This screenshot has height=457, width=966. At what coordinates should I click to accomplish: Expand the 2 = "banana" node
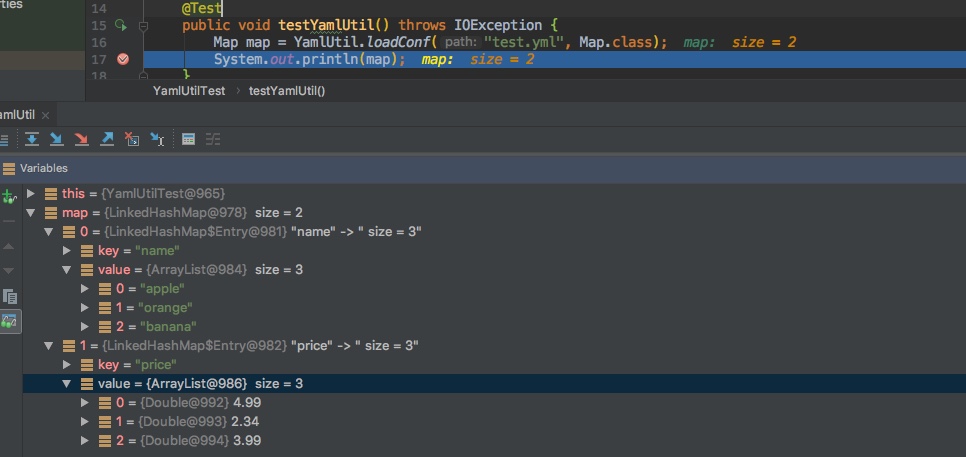pyautogui.click(x=85, y=326)
